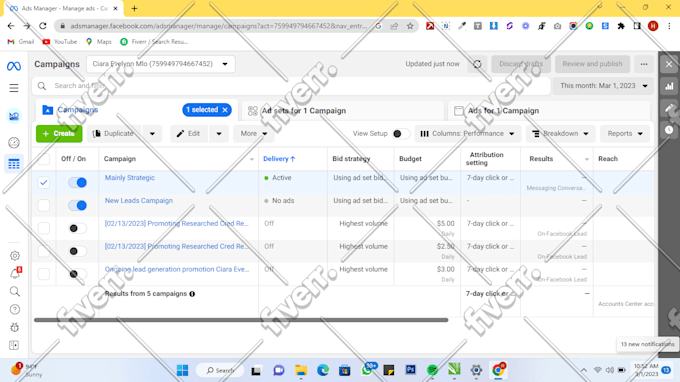Expand the Edit options arrow
Viewport: 680px width, 382px height.
click(x=219, y=134)
